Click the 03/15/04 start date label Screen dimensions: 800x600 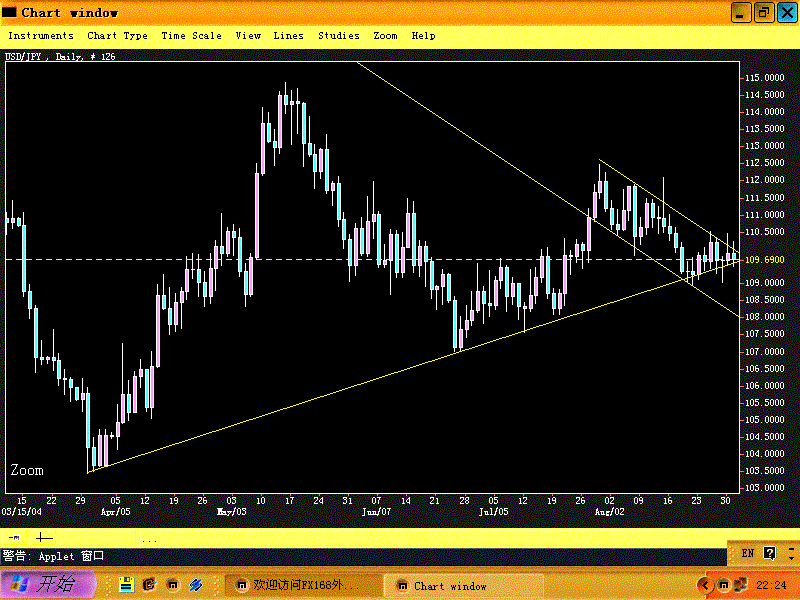tap(21, 512)
